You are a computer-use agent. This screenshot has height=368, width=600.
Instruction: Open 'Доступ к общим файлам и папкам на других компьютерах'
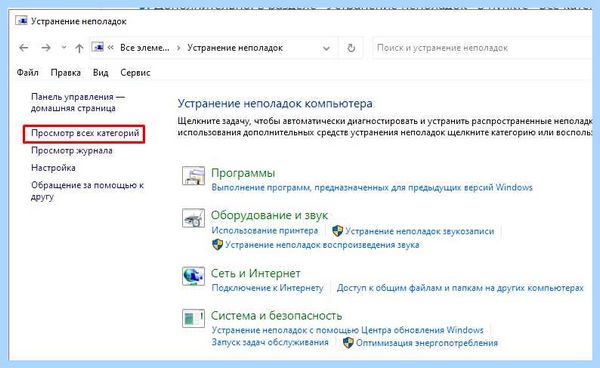tap(460, 288)
